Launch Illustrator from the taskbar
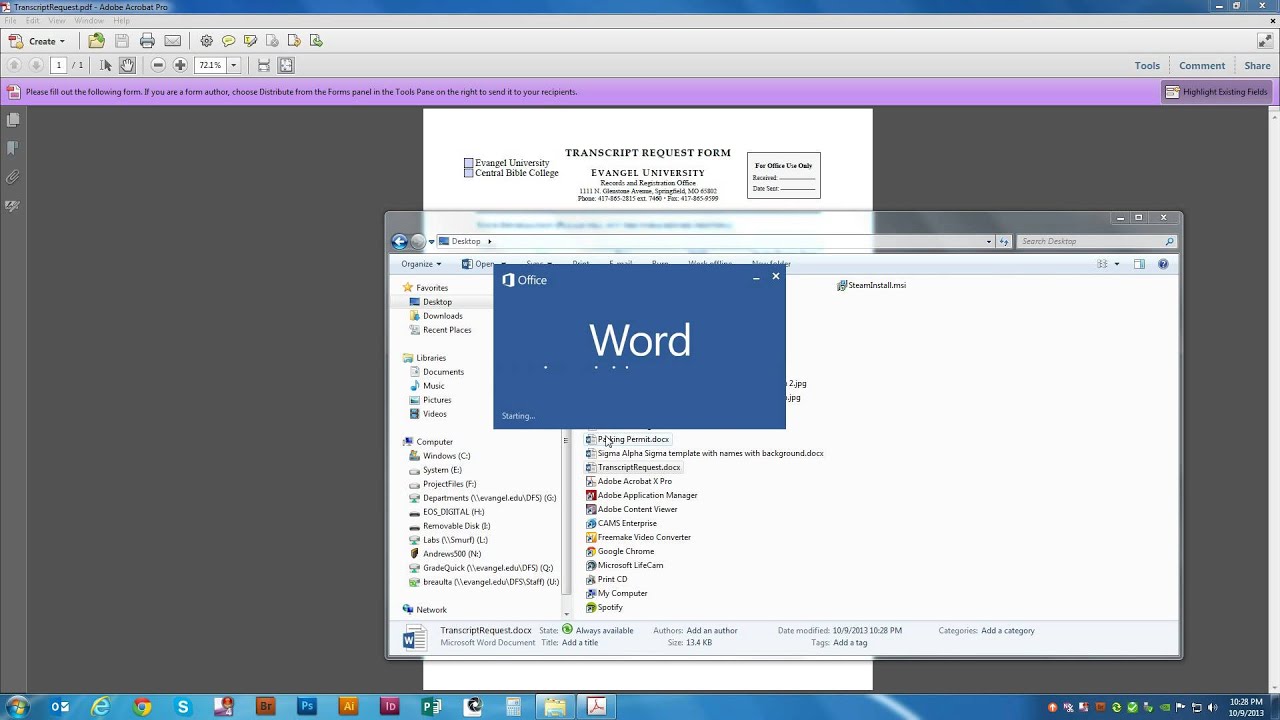The image size is (1280, 720). pyautogui.click(x=349, y=706)
